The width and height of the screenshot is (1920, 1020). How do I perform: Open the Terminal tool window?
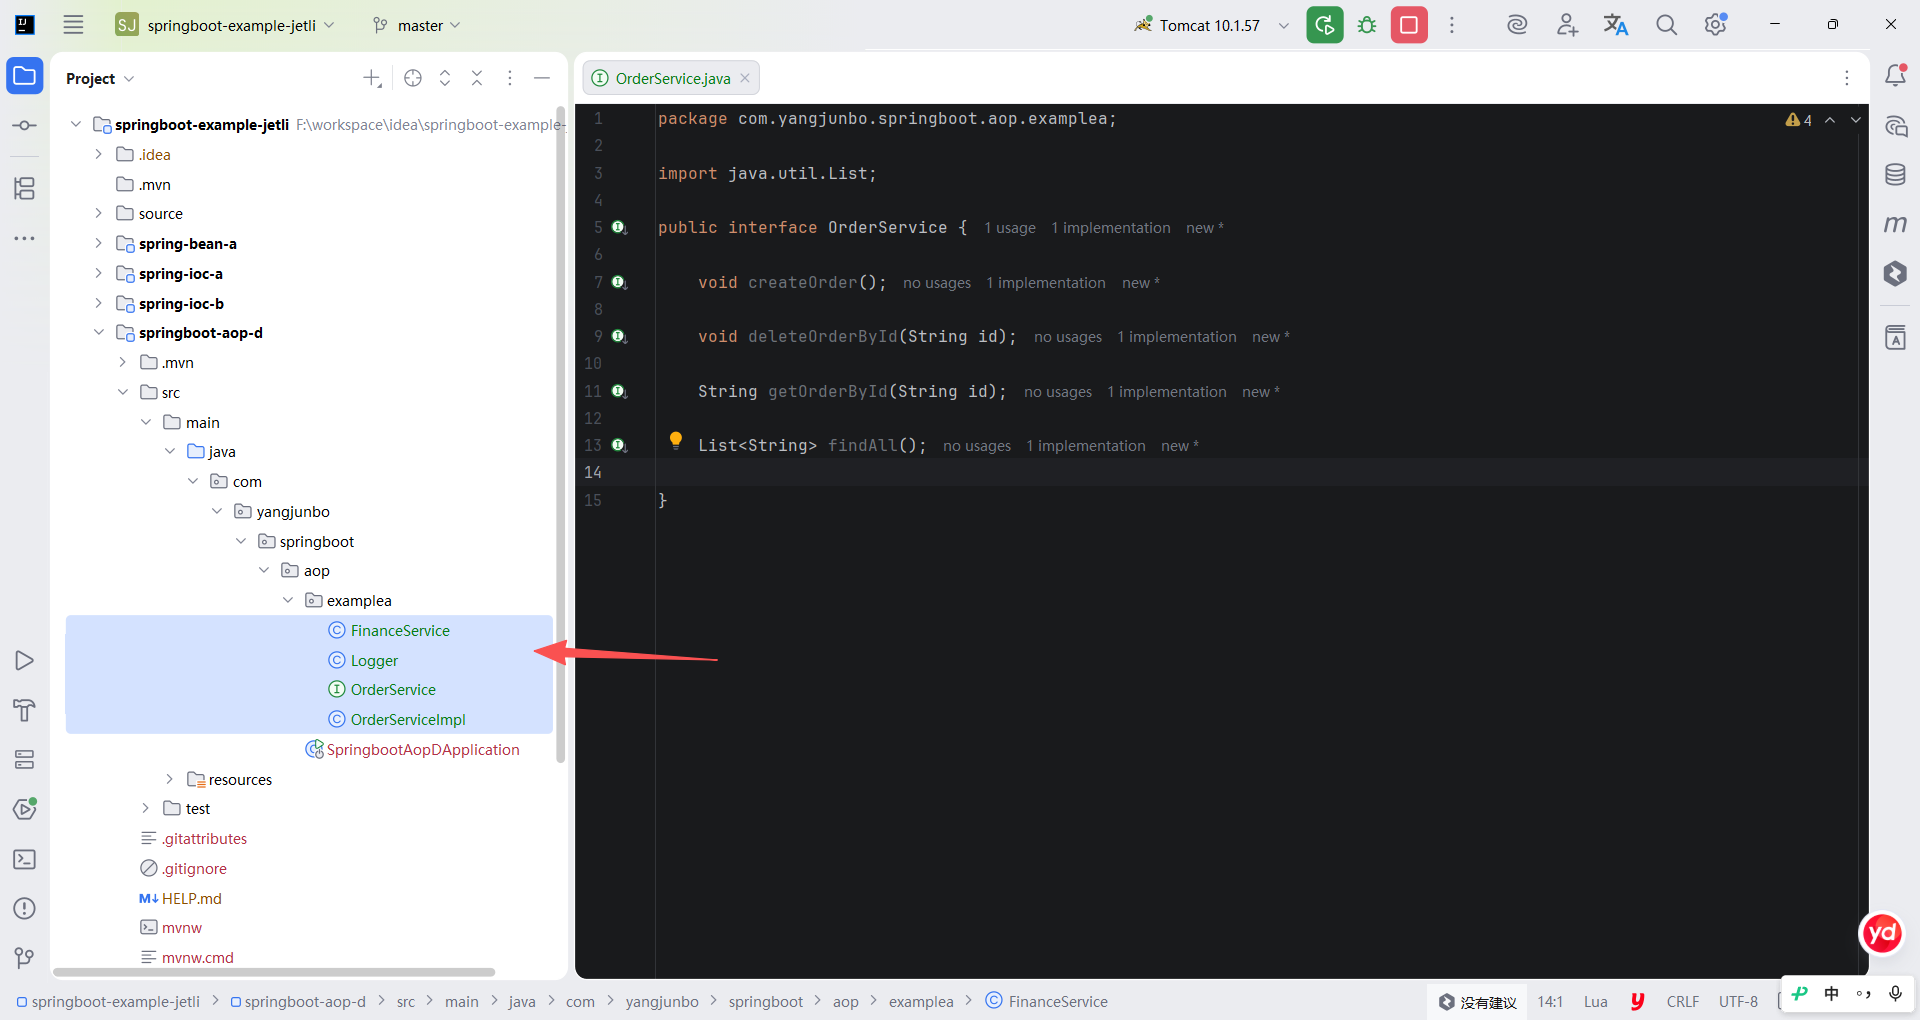tap(25, 860)
